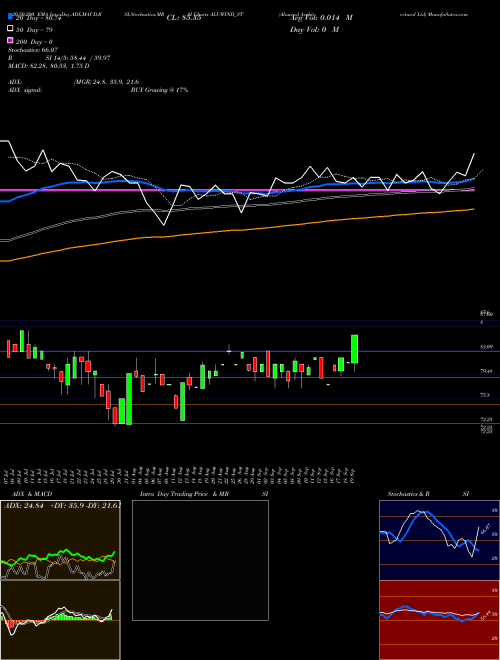This screenshot has height=660, width=500.
Task: Select the 'MACD: 82.28, 80.53, 1.75 D' line
Action: click(48, 66)
